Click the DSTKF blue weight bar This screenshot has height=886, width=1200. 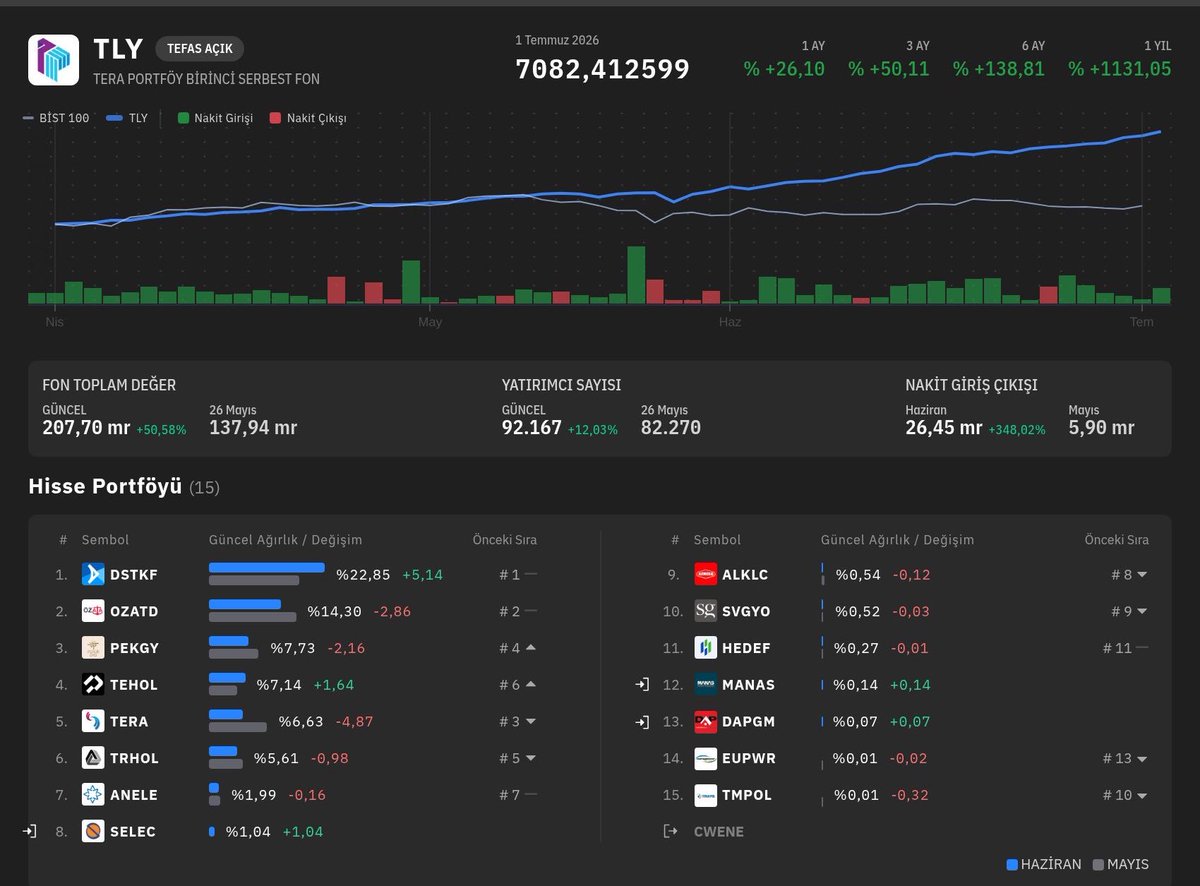[267, 568]
